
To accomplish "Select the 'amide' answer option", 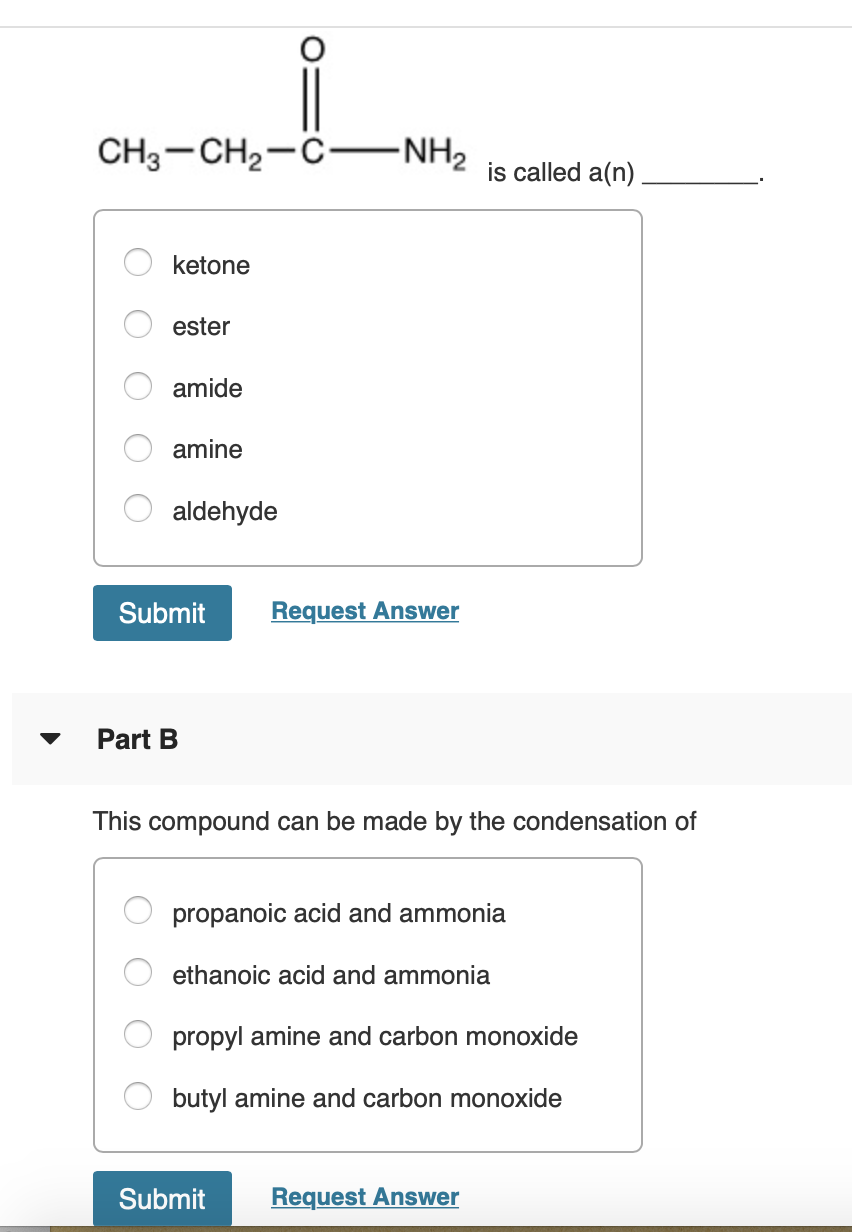I will (137, 386).
